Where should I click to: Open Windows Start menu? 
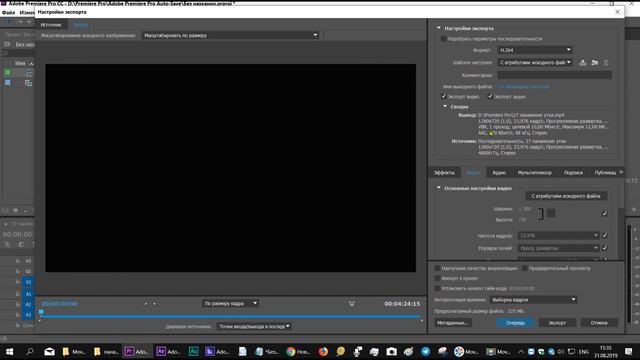click(x=9, y=351)
